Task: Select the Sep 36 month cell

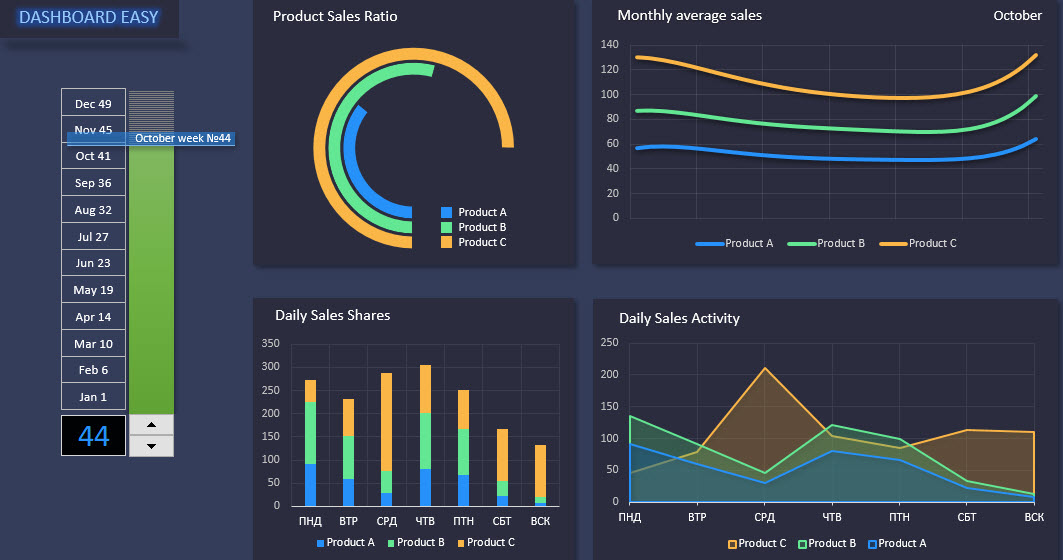Action: [94, 183]
